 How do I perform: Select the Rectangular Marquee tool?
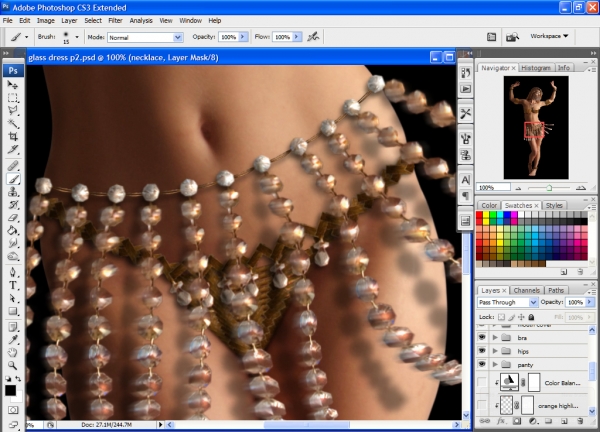[13, 98]
